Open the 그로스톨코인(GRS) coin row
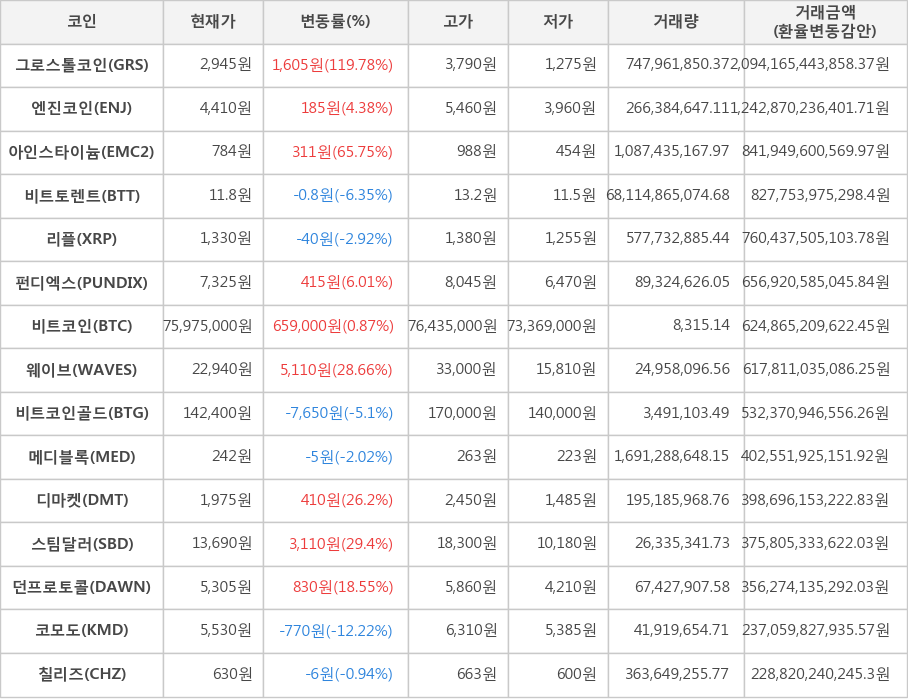 [82, 65]
